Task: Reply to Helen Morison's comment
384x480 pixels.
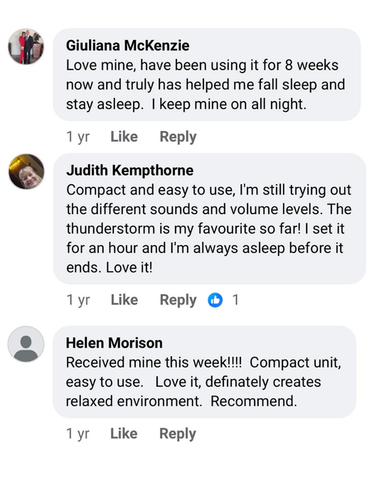Action: click(178, 434)
